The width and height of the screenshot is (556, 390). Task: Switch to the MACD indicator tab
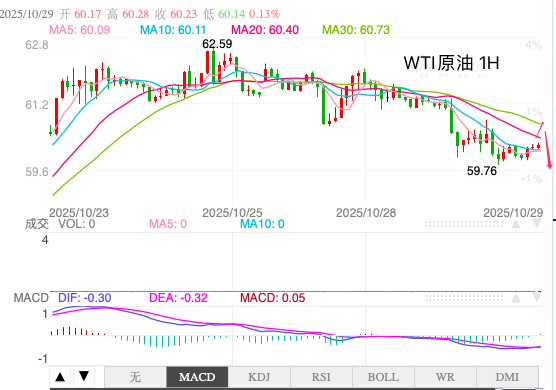tap(197, 377)
